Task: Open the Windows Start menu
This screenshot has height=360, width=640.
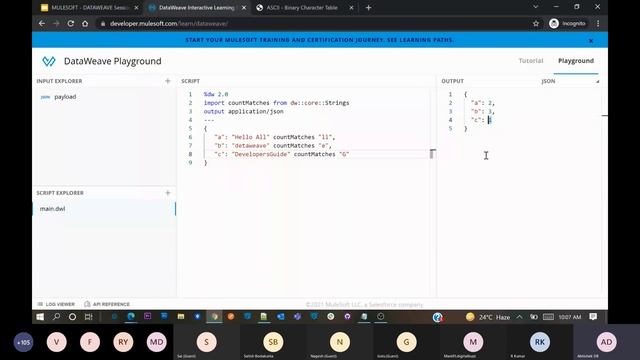Action: click(x=40, y=317)
